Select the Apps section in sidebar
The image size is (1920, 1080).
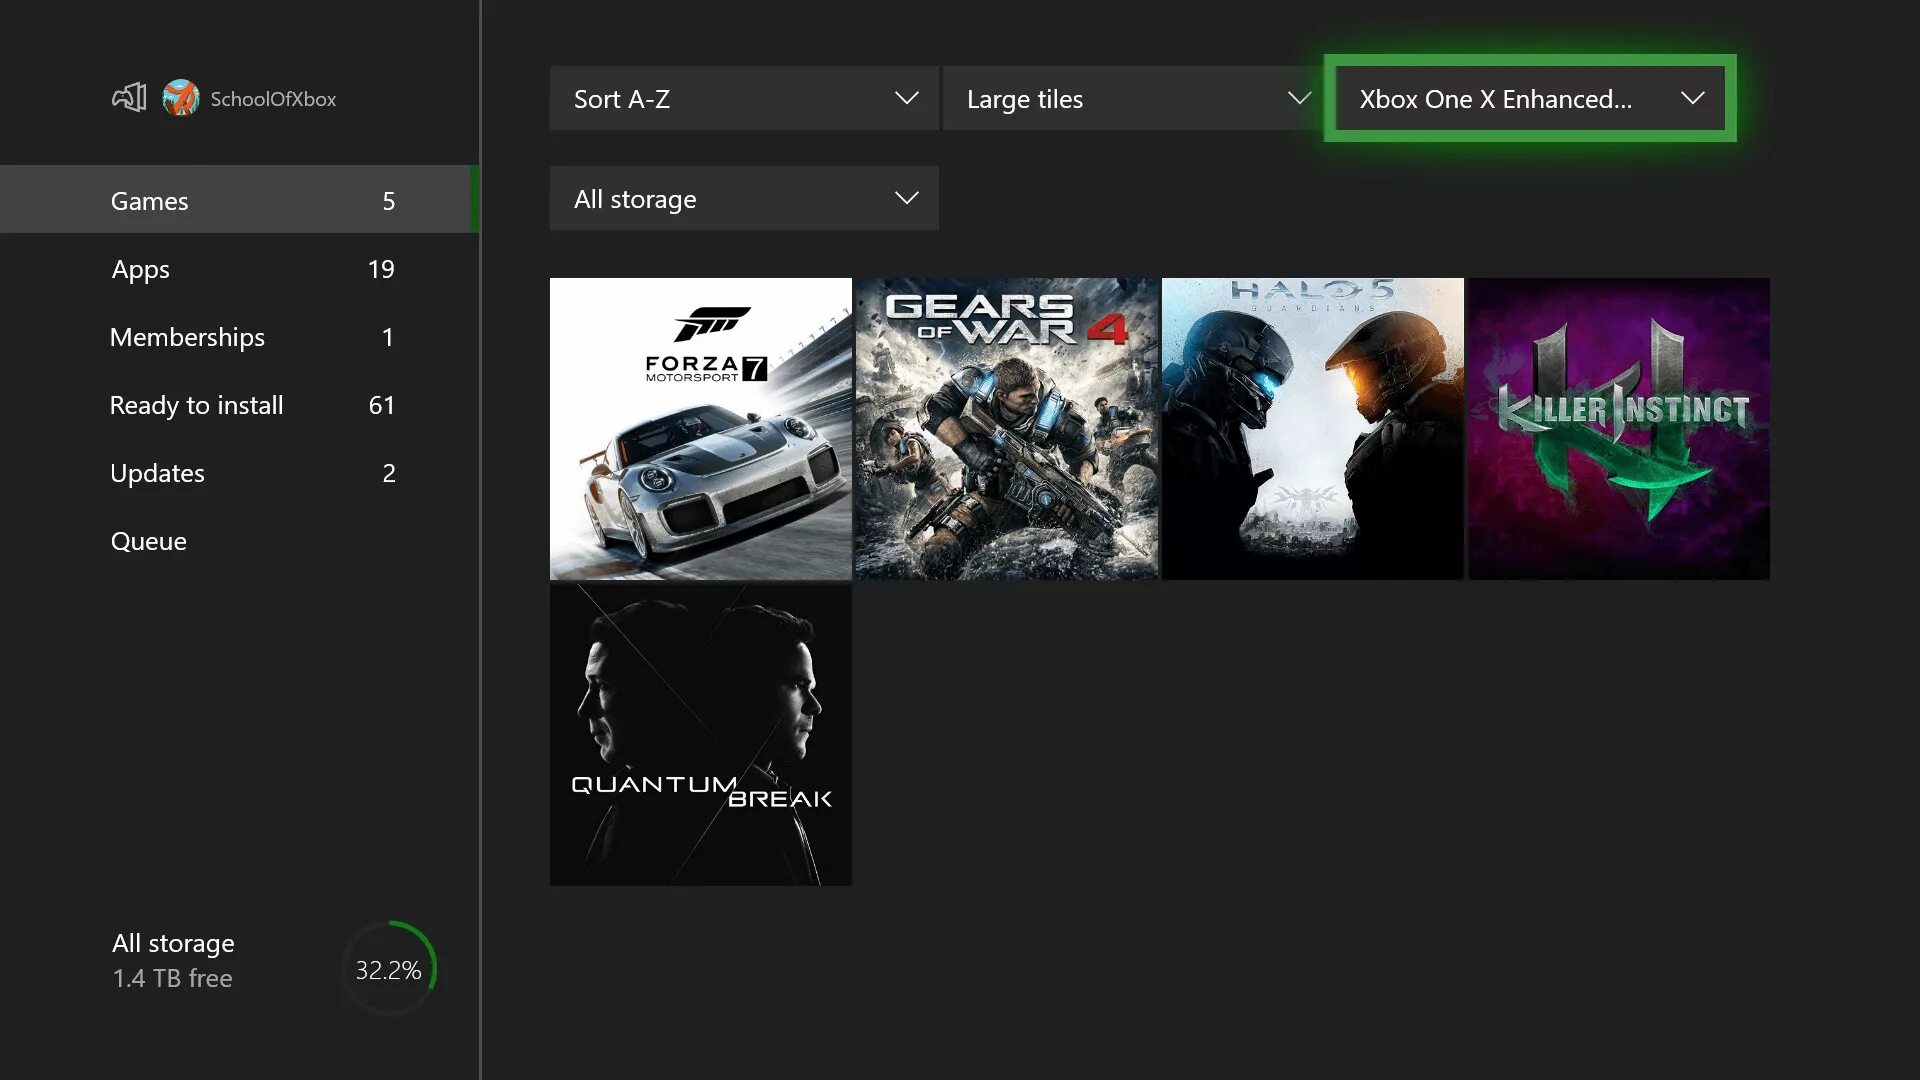141,268
